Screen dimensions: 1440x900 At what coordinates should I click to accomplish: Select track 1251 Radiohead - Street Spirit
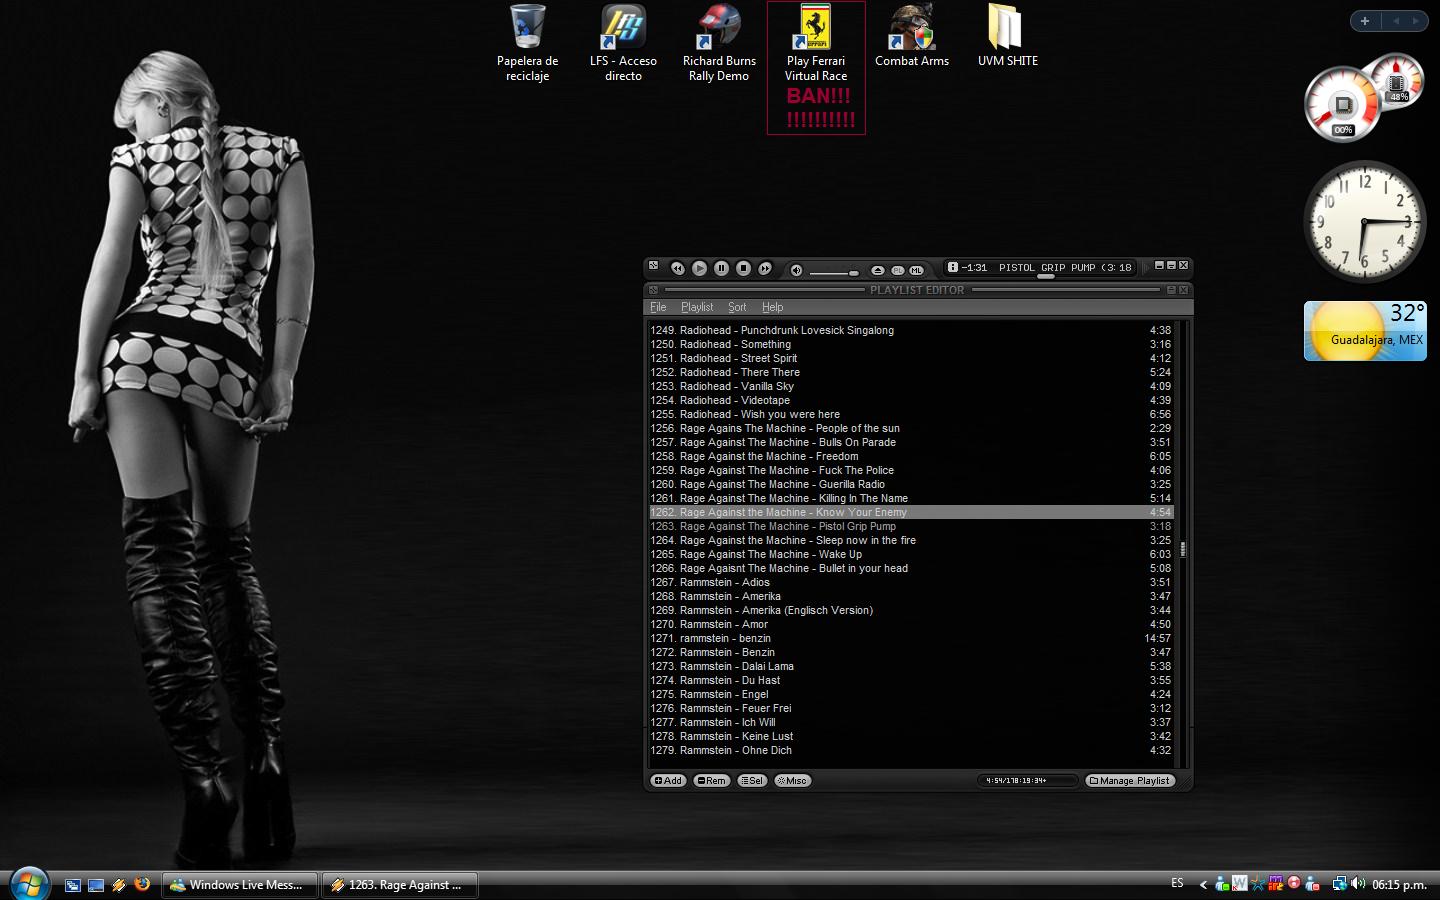point(910,358)
